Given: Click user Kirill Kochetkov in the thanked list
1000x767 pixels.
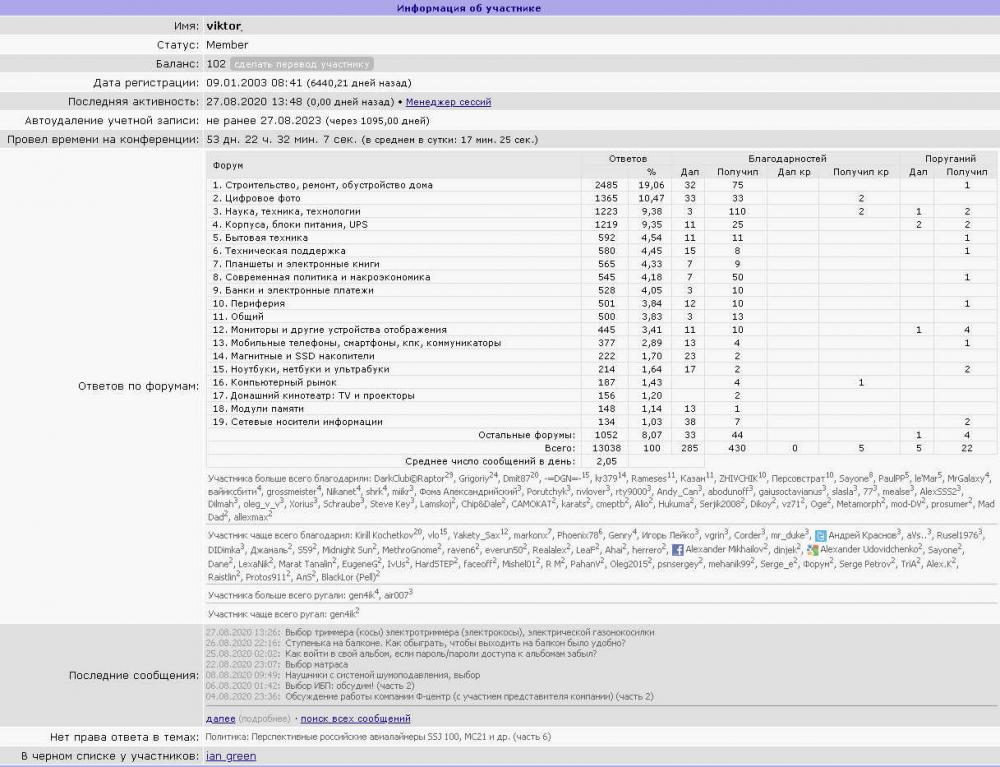Looking at the screenshot, I should coord(384,536).
